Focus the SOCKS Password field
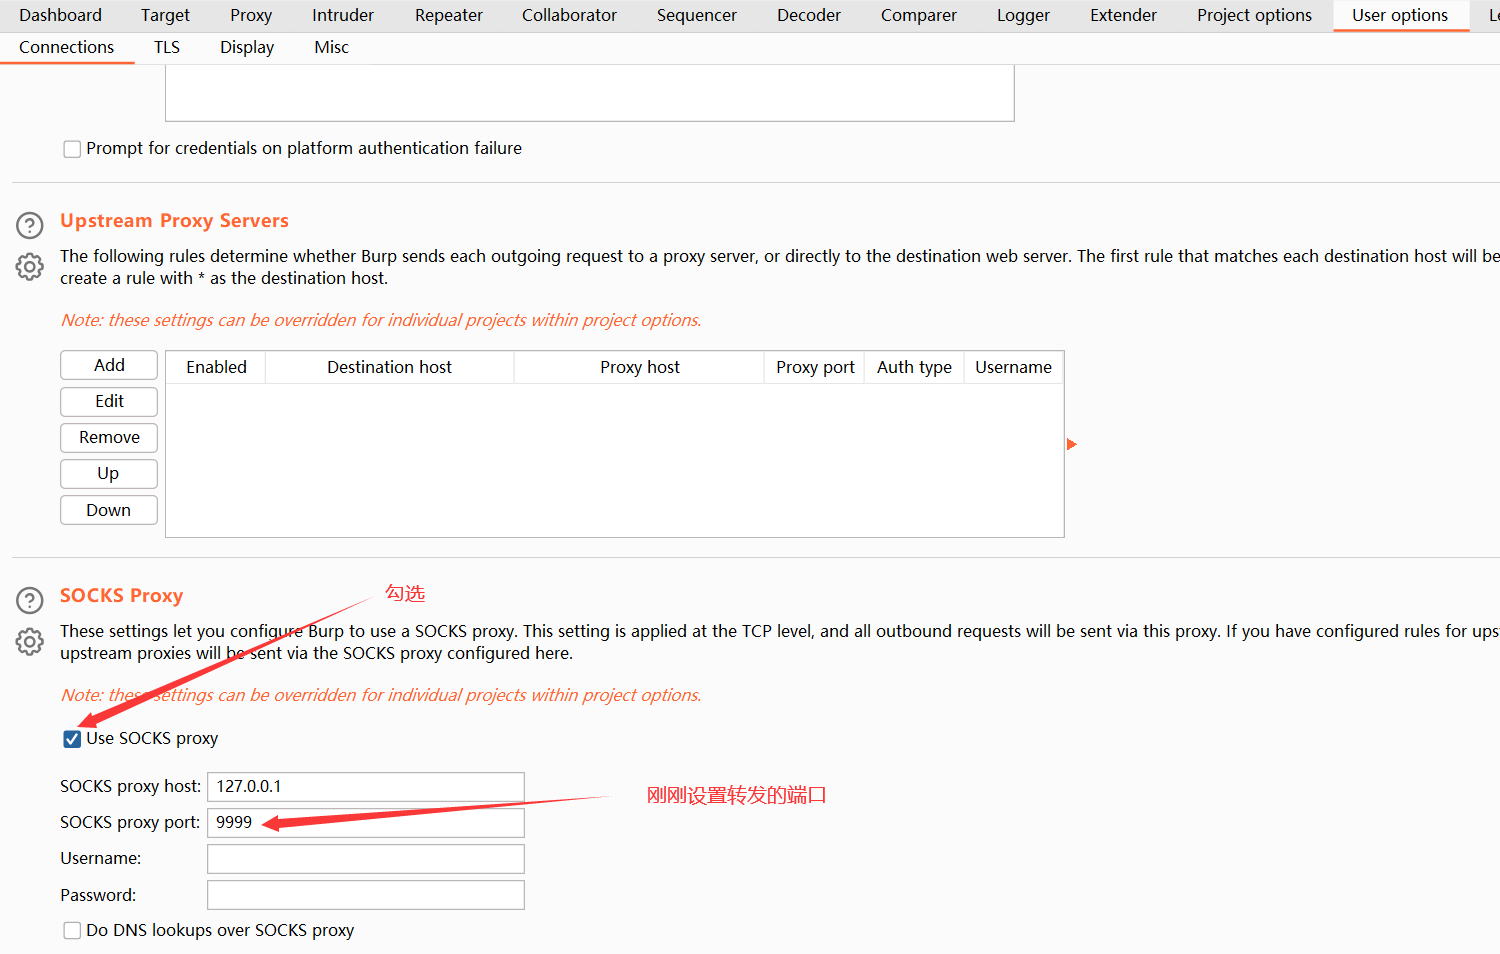This screenshot has width=1500, height=954. pos(366,895)
